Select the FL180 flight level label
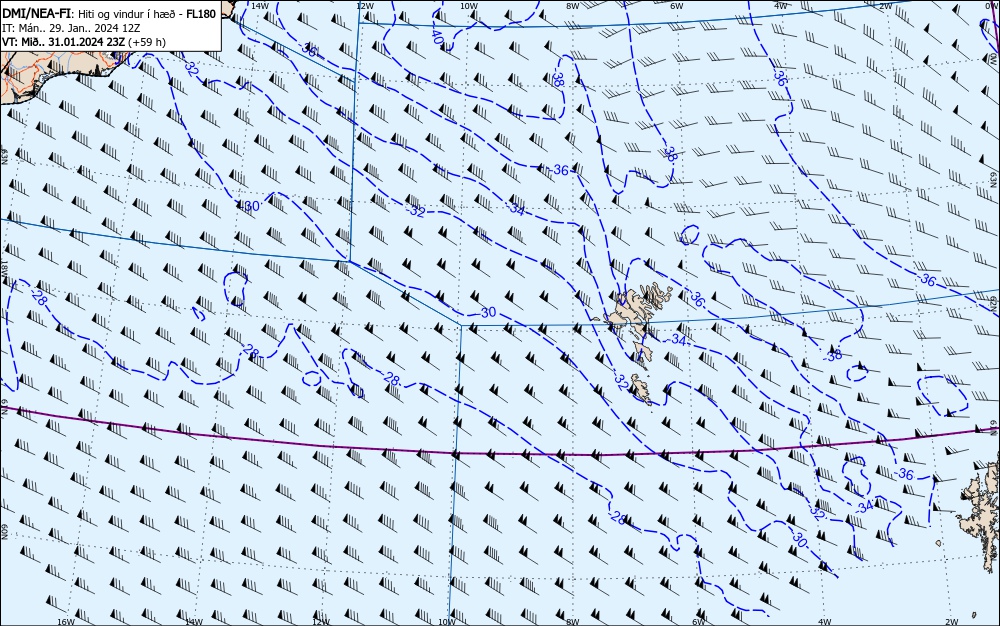The width and height of the screenshot is (1000, 626). pos(201,14)
